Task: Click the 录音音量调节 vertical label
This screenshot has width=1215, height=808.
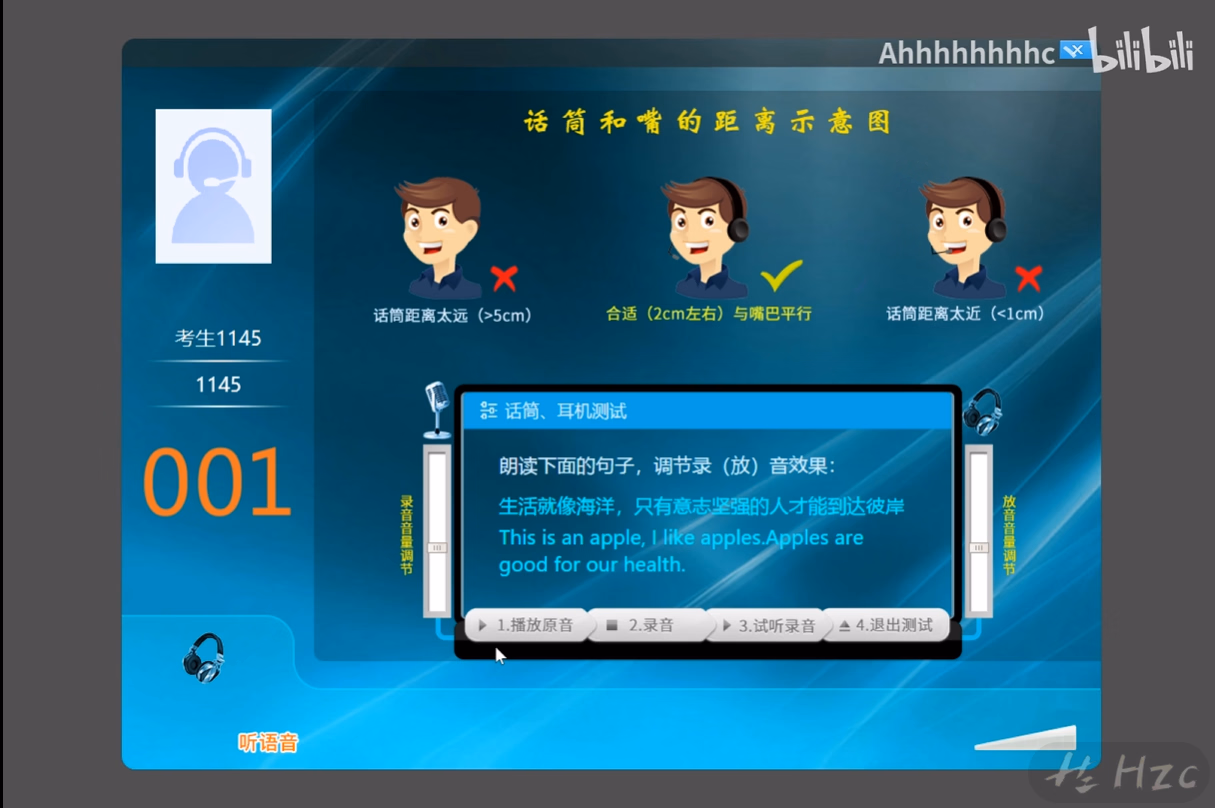Action: (407, 534)
